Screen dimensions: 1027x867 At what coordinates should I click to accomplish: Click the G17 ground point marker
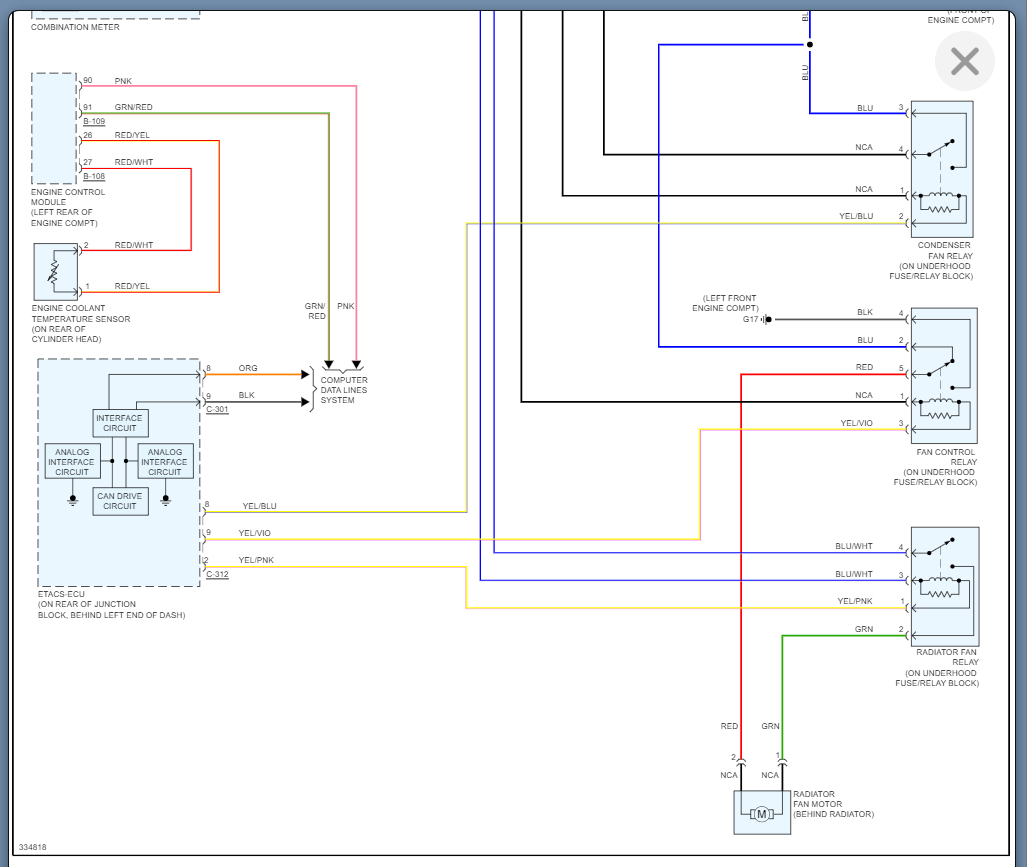[768, 319]
